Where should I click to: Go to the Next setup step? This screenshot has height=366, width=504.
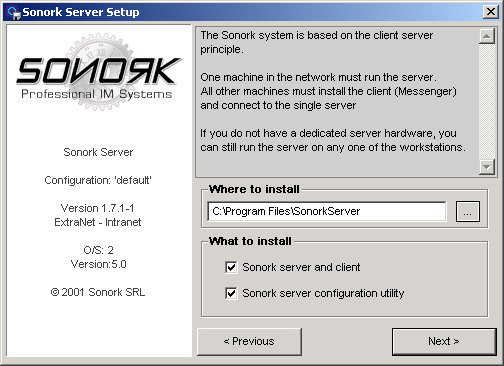point(444,341)
